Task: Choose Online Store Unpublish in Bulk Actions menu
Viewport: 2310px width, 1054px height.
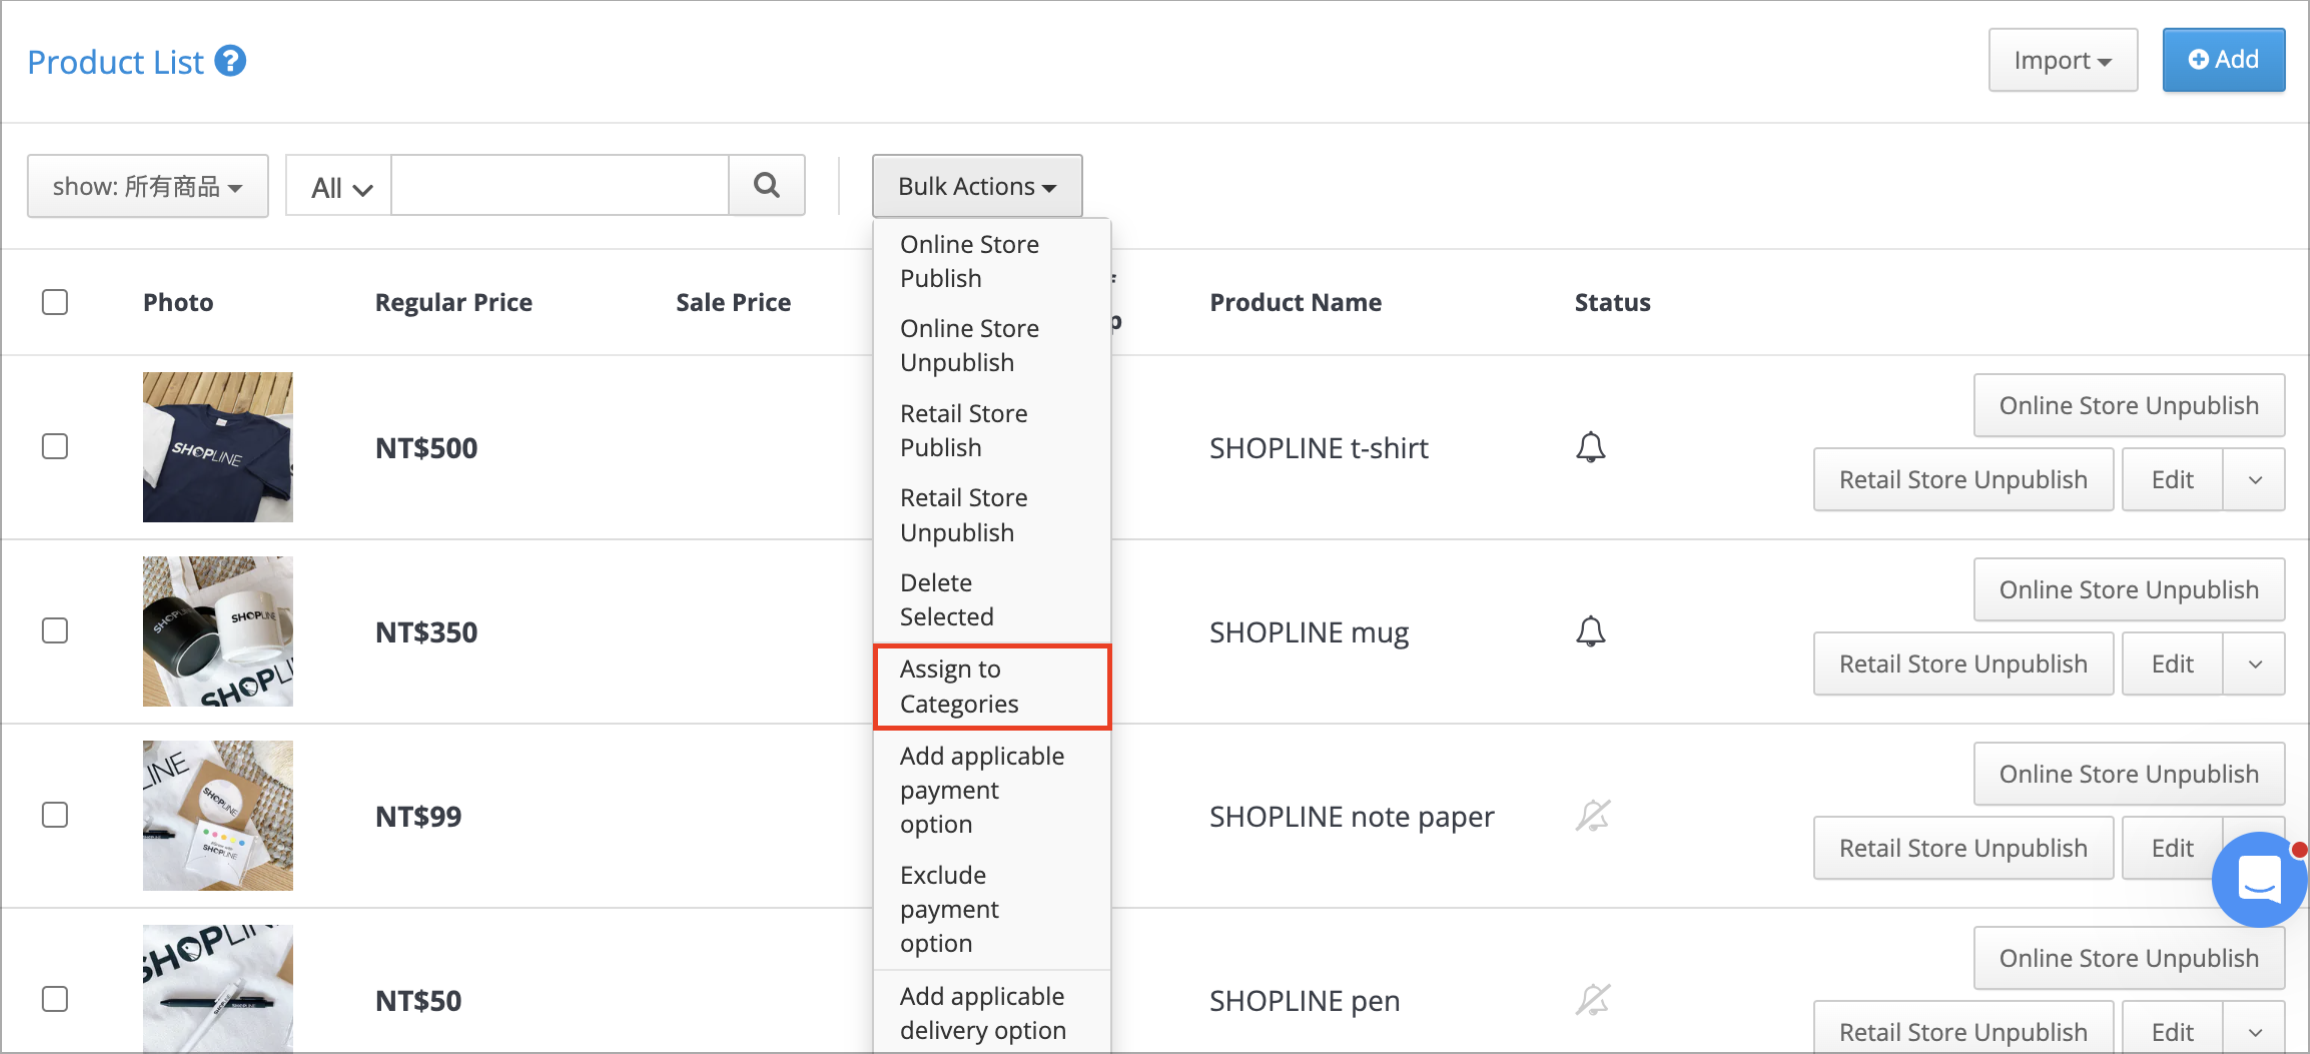Action: pos(992,345)
